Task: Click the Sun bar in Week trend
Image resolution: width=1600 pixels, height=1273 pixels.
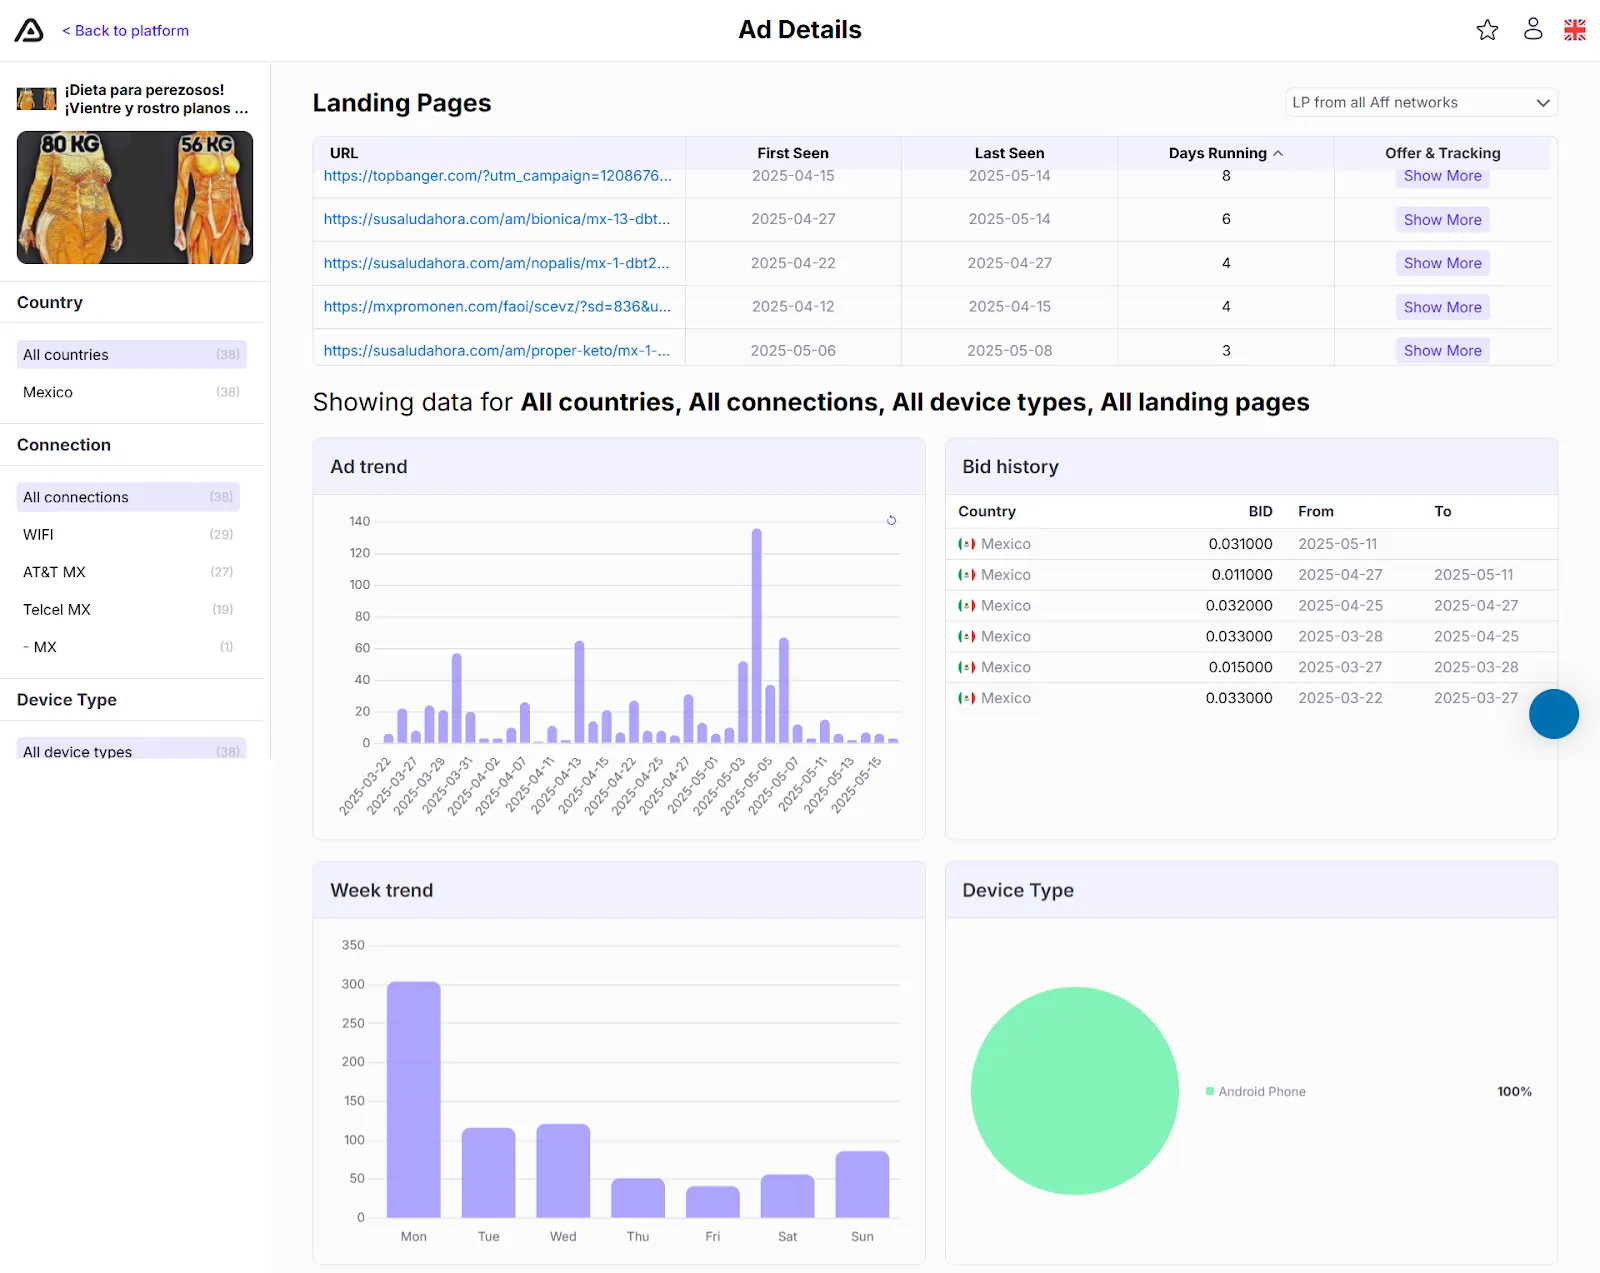Action: (x=862, y=1184)
